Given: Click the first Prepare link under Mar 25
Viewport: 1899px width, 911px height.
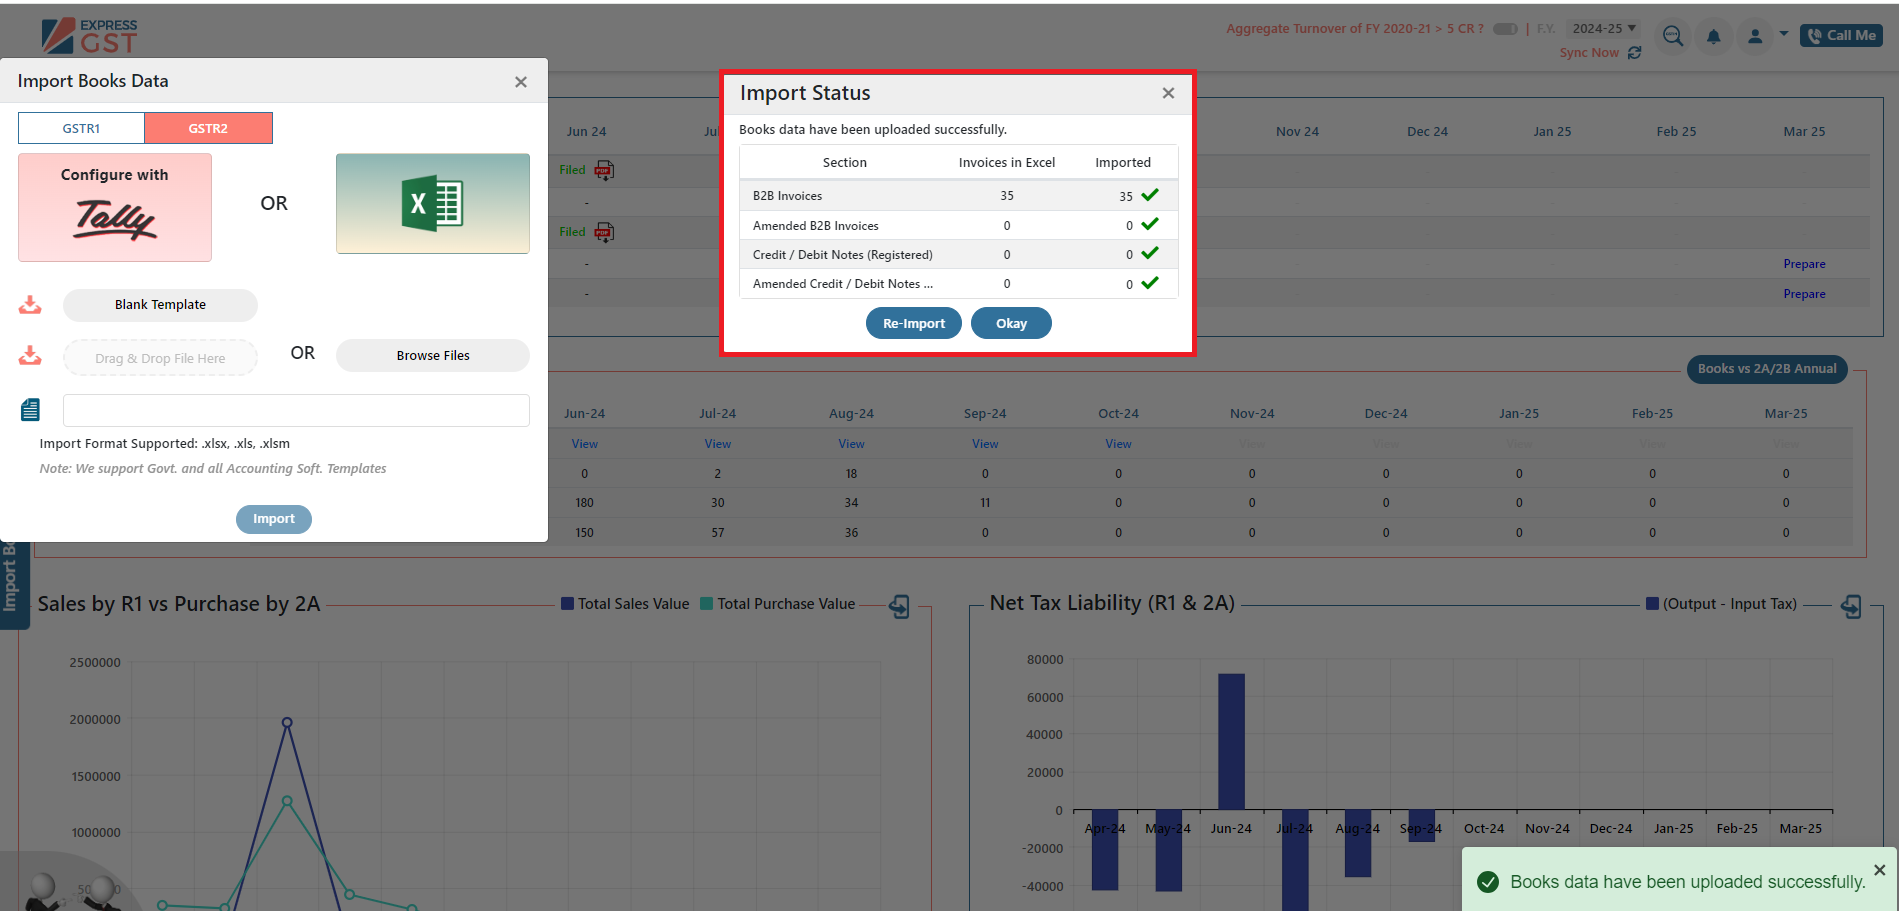Looking at the screenshot, I should coord(1804,264).
